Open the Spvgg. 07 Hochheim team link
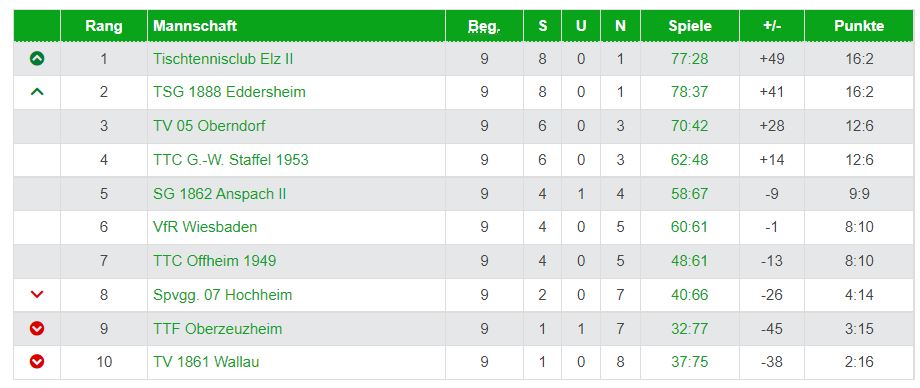 pos(222,295)
